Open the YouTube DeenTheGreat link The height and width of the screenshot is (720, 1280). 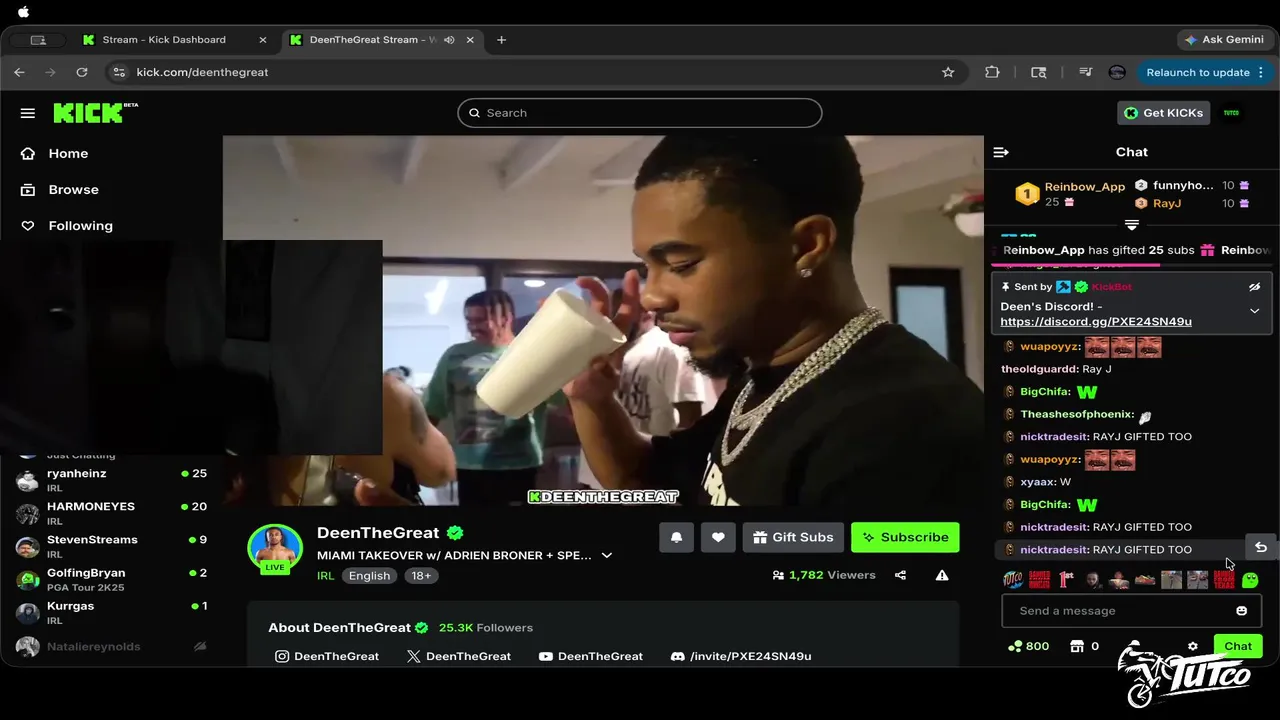(x=590, y=656)
